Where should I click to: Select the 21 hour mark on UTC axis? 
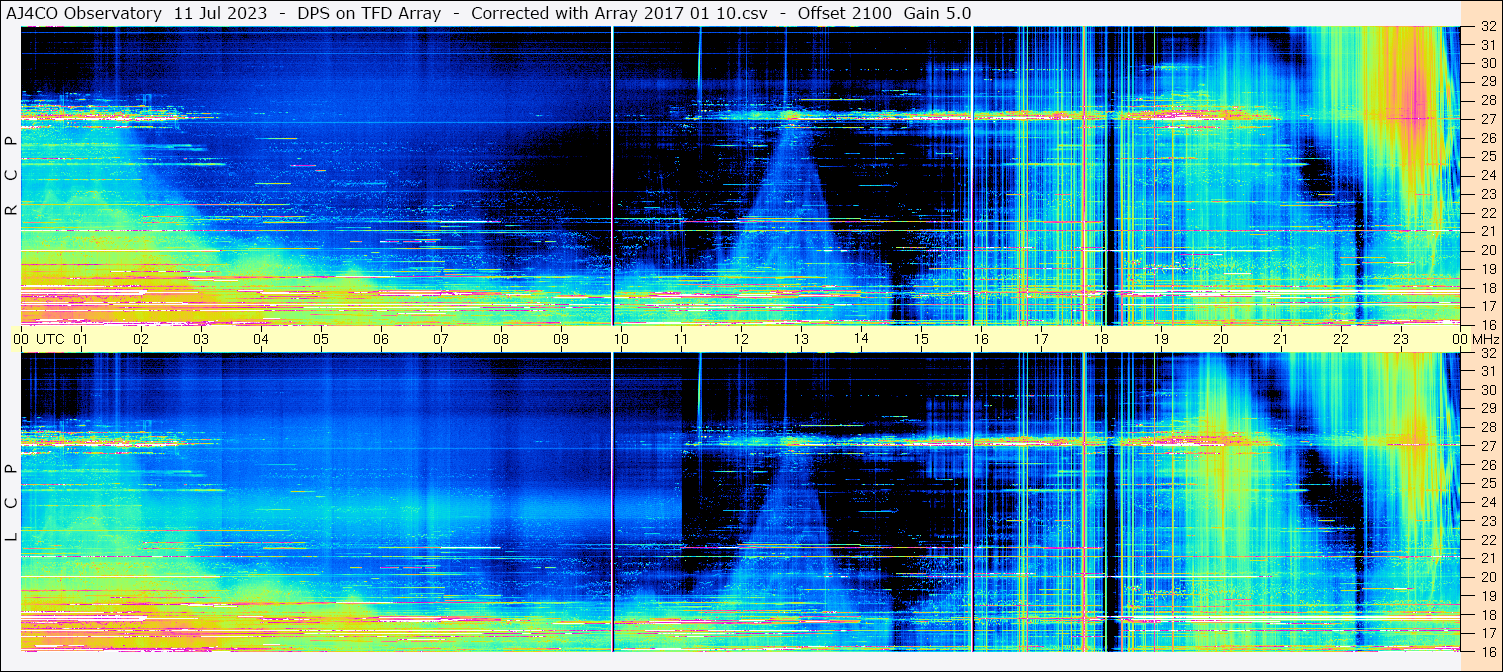(x=1281, y=339)
